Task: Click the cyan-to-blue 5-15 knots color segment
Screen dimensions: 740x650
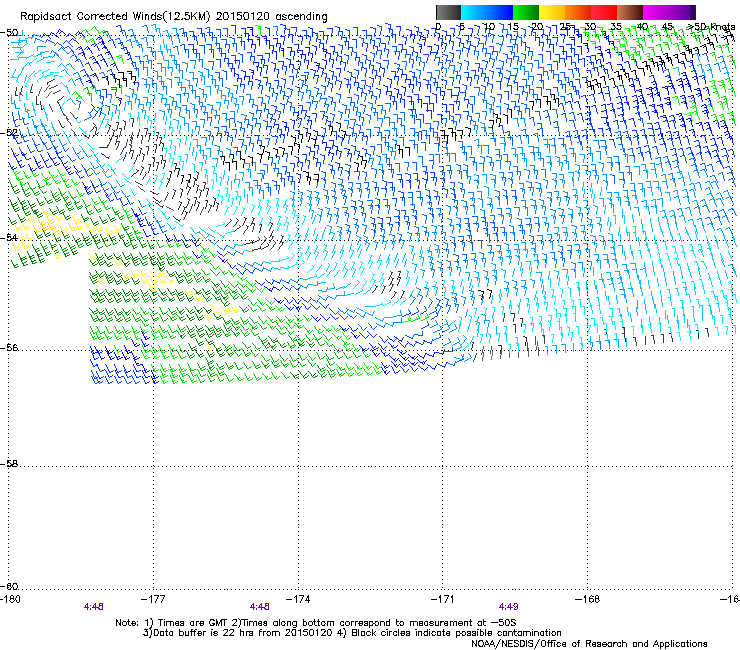Action: (487, 12)
